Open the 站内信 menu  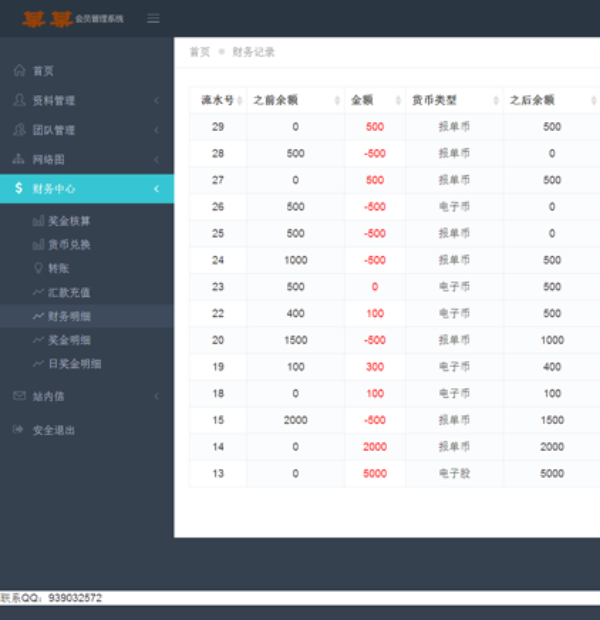click(87, 396)
